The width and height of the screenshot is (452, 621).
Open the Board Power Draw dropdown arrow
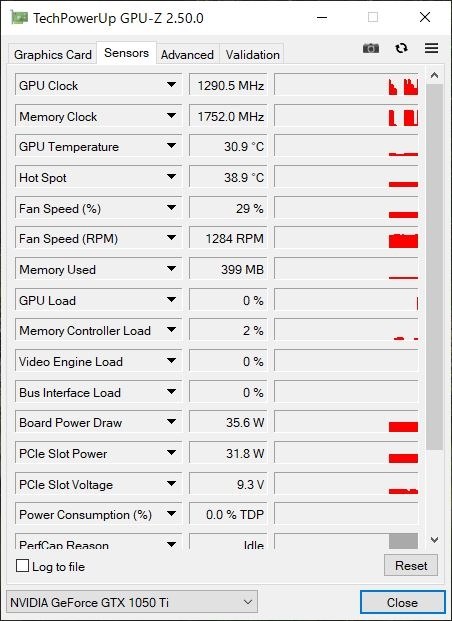click(171, 421)
